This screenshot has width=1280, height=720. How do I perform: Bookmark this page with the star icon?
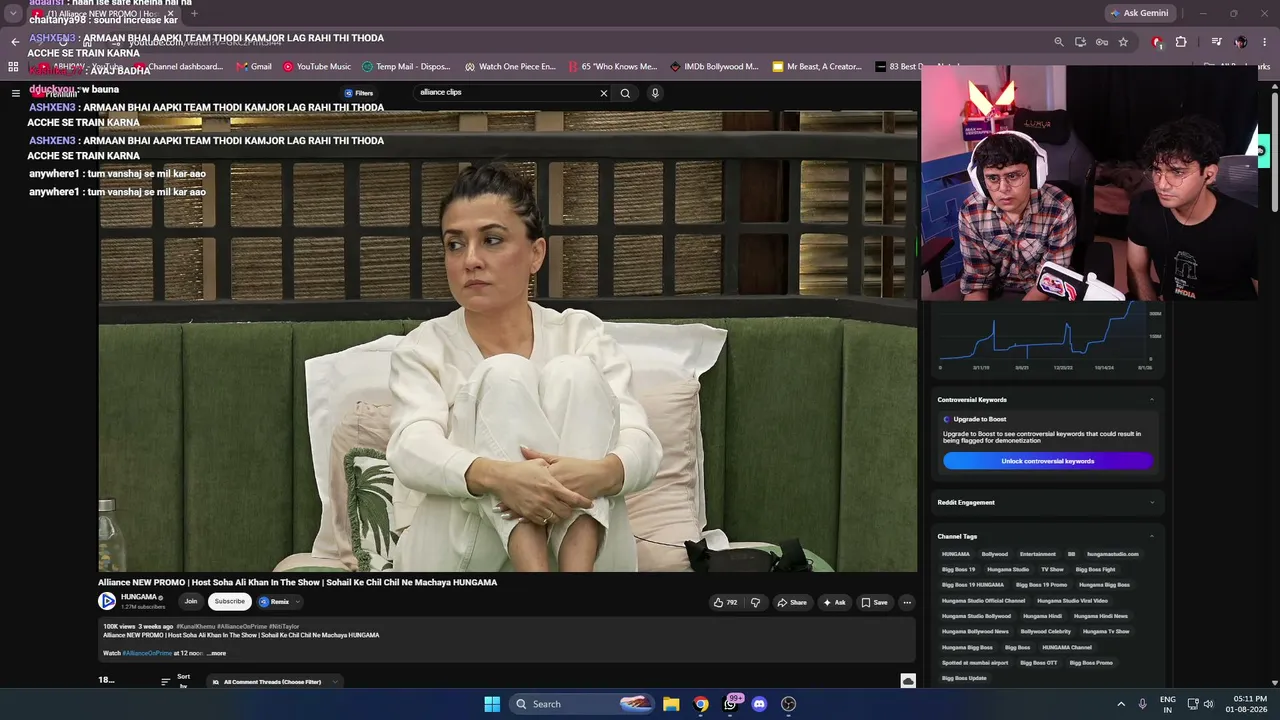(1123, 42)
